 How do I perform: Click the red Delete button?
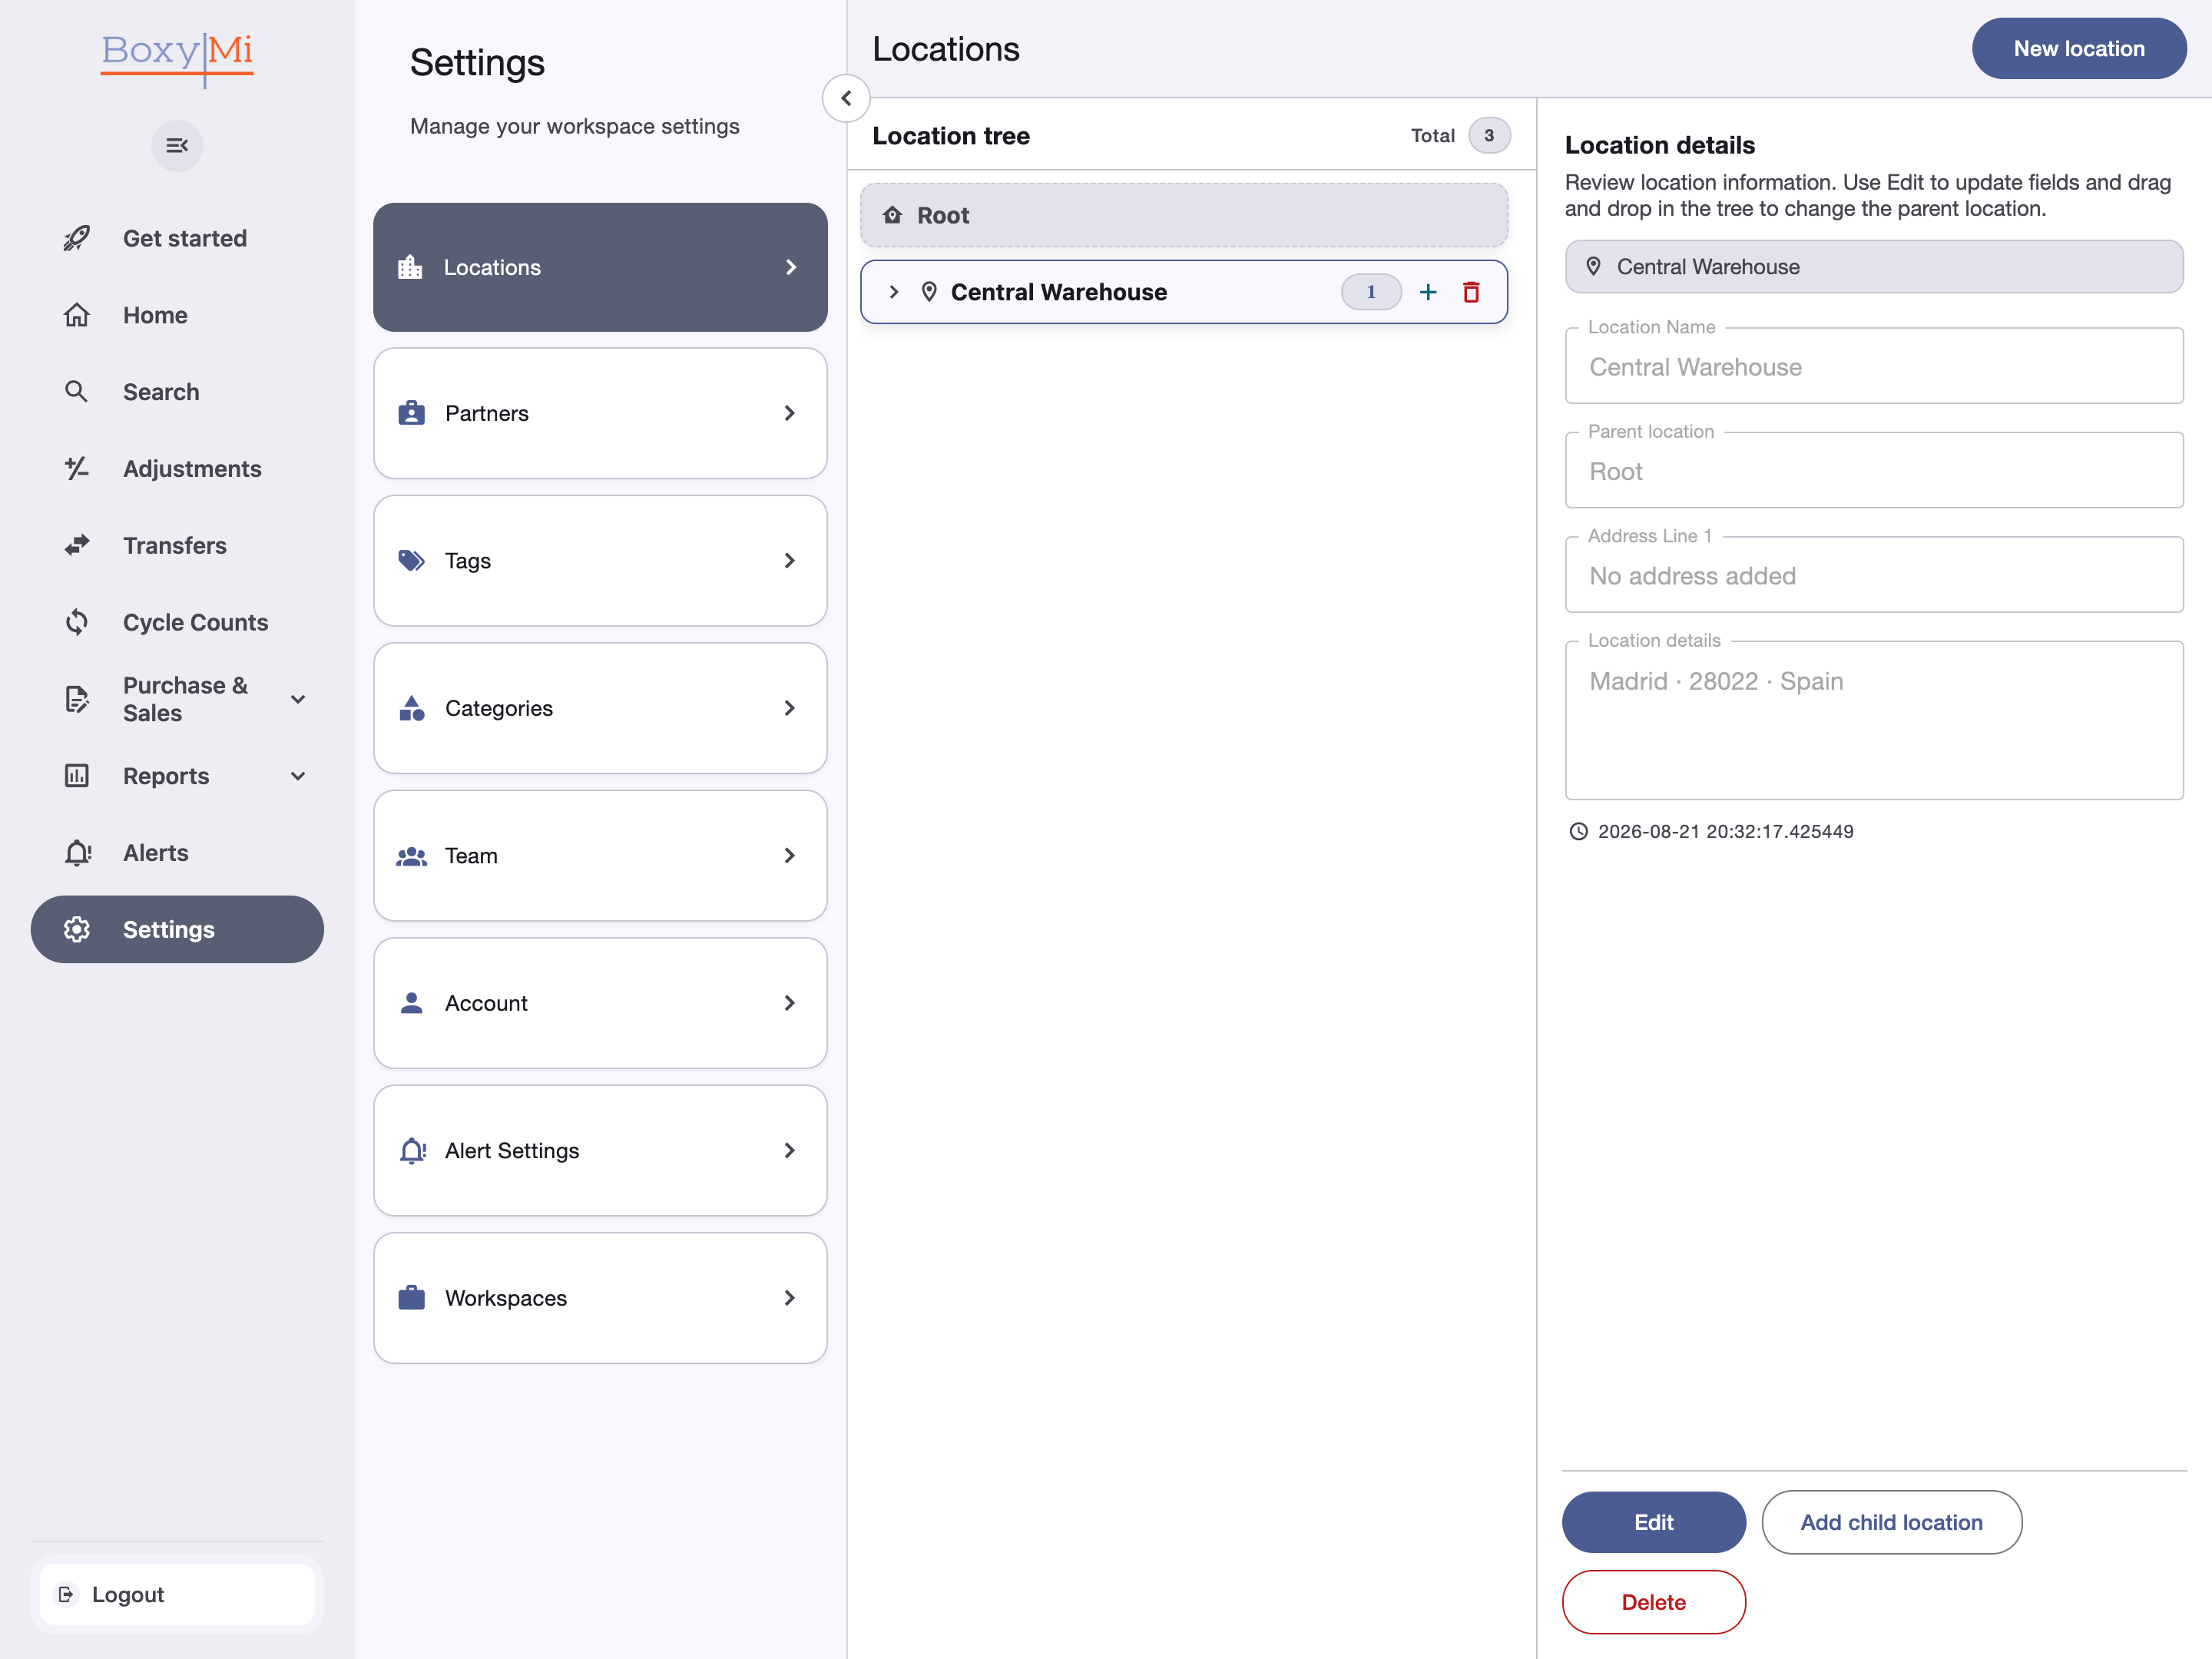[x=1654, y=1602]
